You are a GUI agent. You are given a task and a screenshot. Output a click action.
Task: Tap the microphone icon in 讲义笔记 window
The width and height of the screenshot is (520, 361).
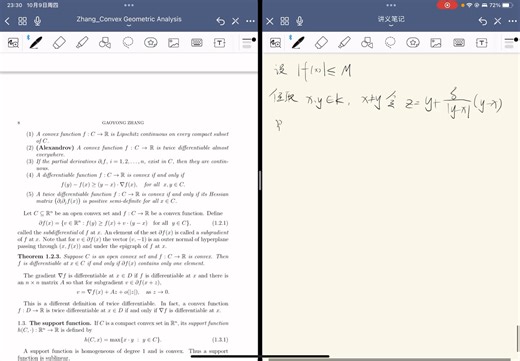(300, 21)
